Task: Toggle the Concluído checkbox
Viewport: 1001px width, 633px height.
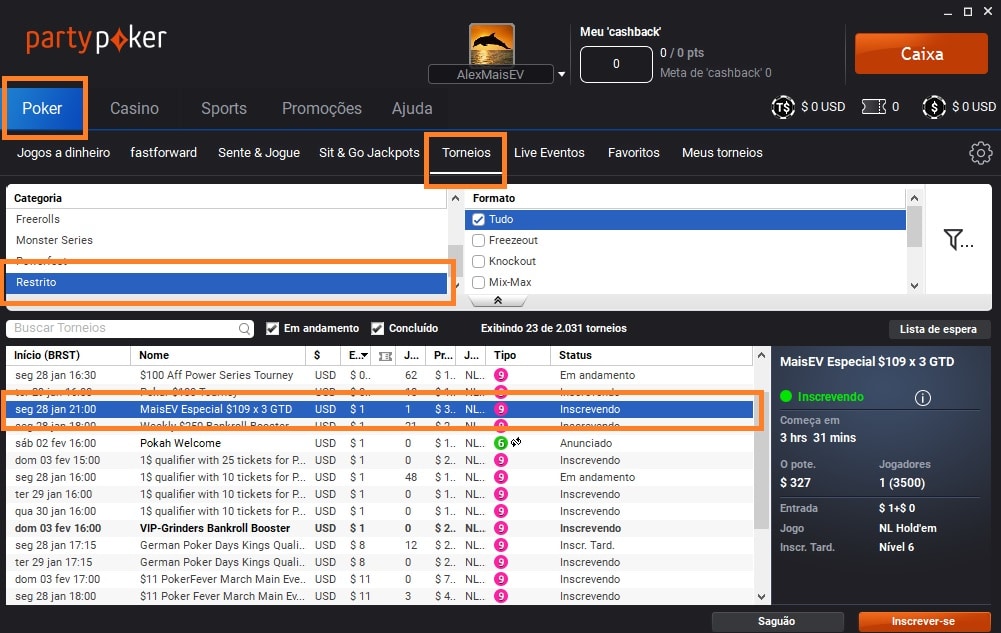Action: click(377, 329)
